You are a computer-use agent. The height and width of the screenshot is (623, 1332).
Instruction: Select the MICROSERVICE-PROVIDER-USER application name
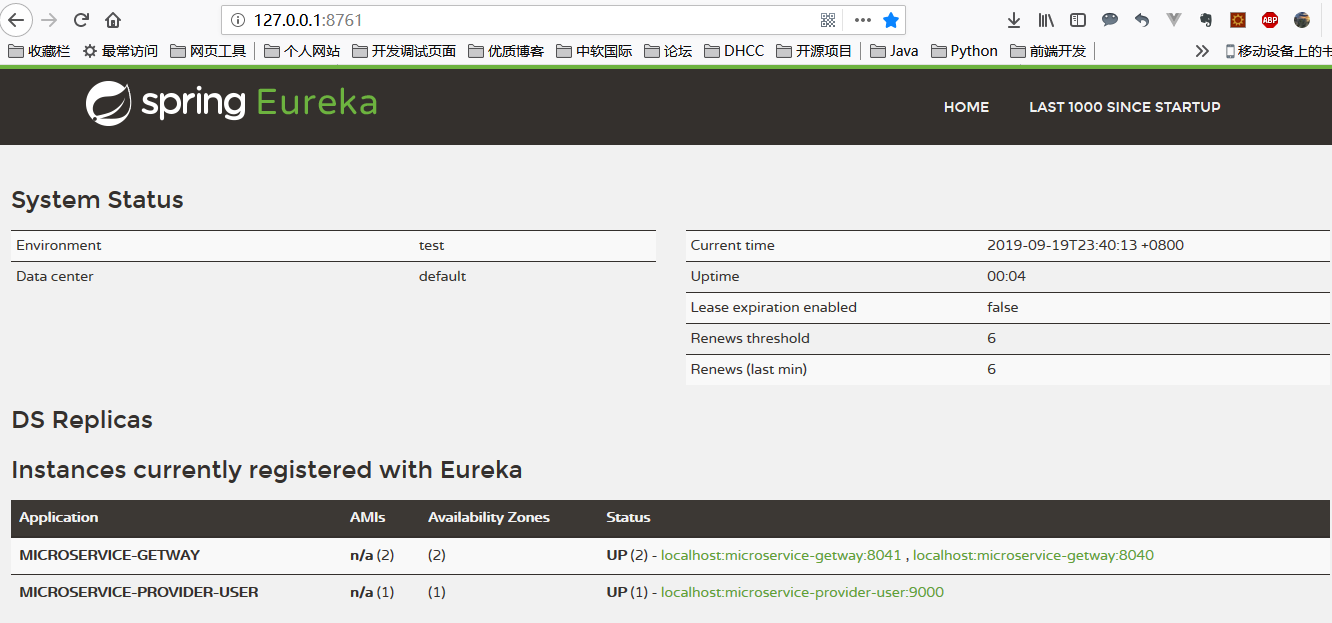(139, 592)
